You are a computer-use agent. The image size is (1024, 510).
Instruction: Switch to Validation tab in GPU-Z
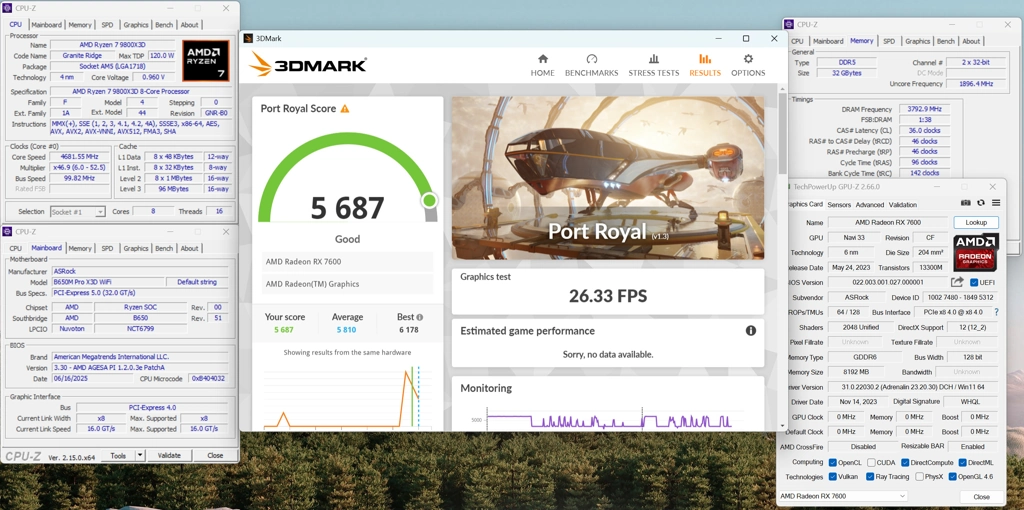pos(903,204)
